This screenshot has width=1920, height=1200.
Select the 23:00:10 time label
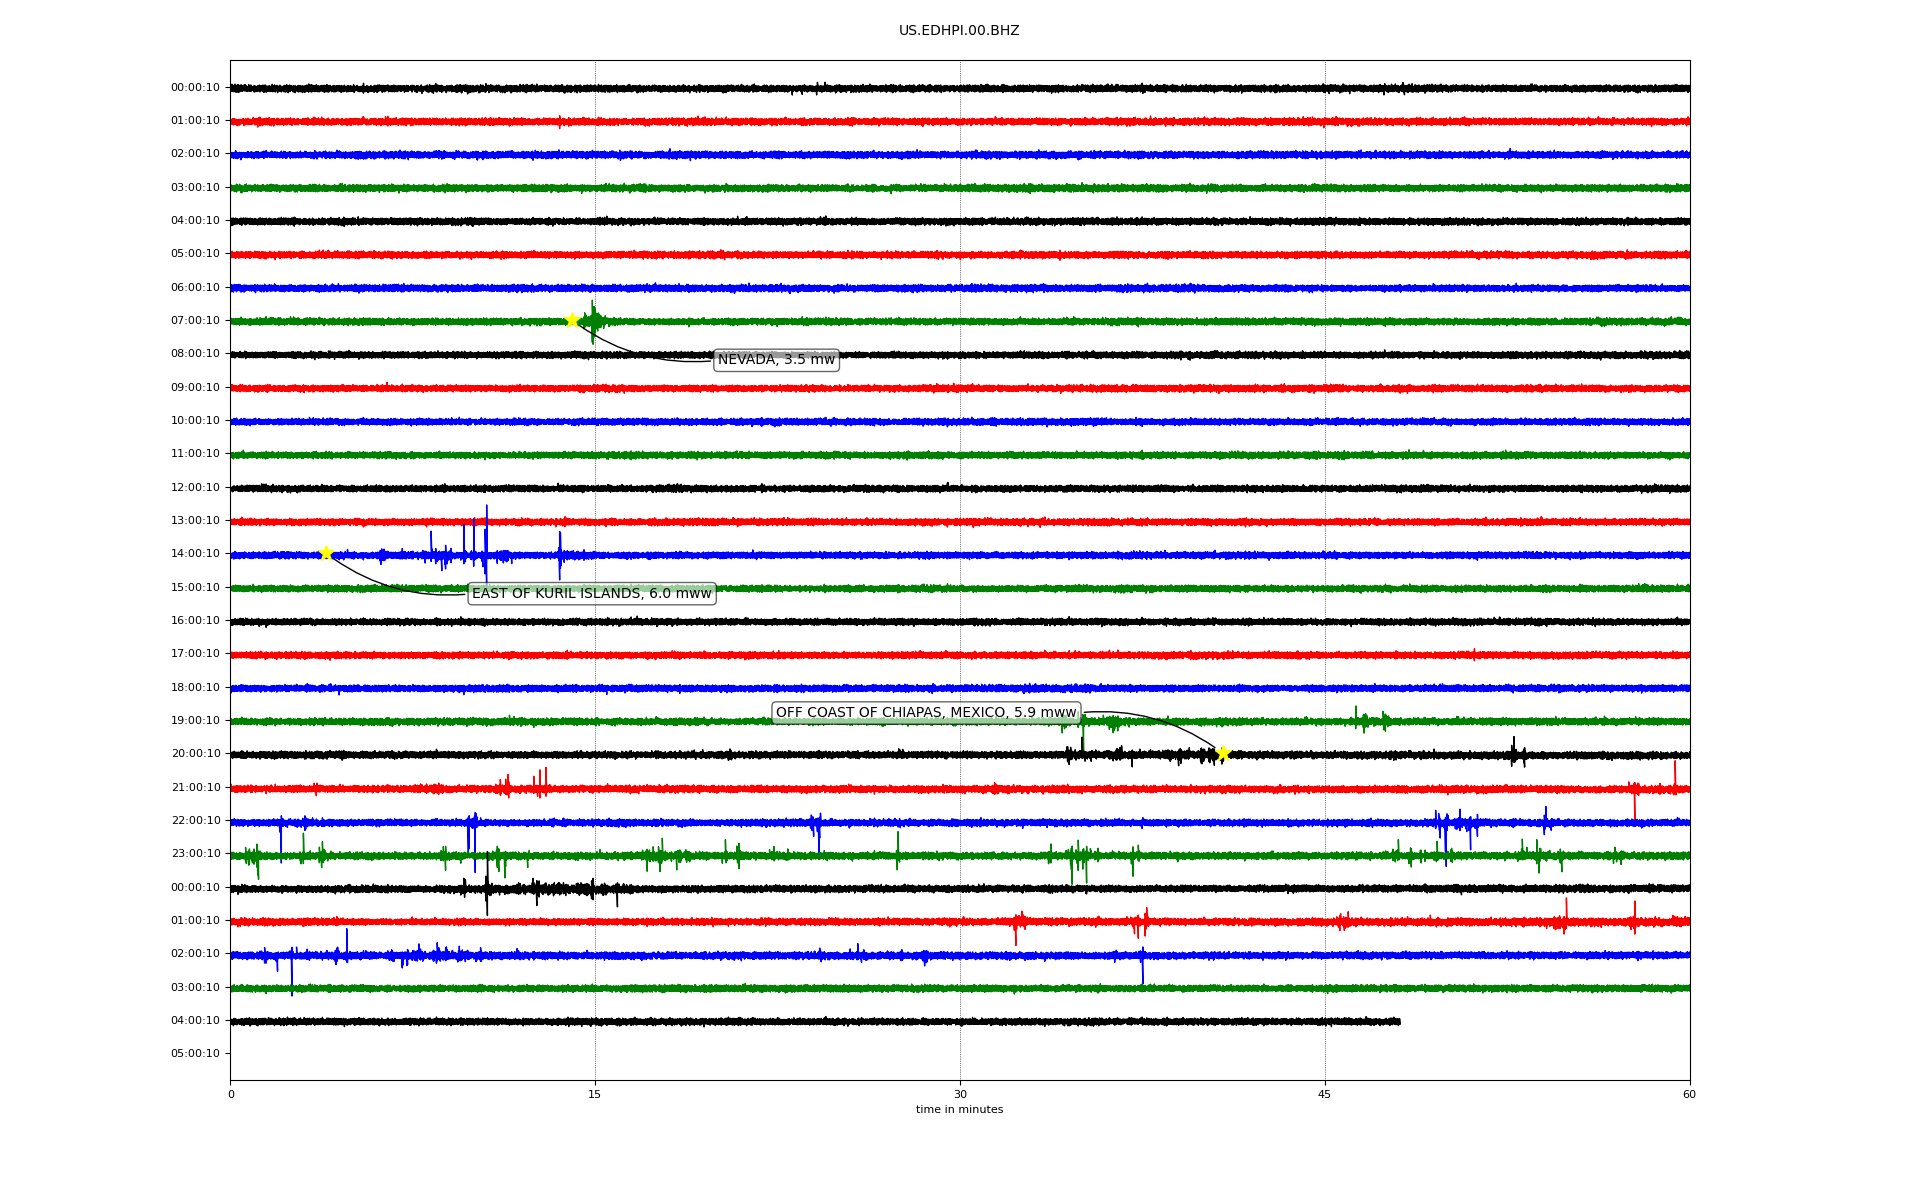click(x=195, y=854)
